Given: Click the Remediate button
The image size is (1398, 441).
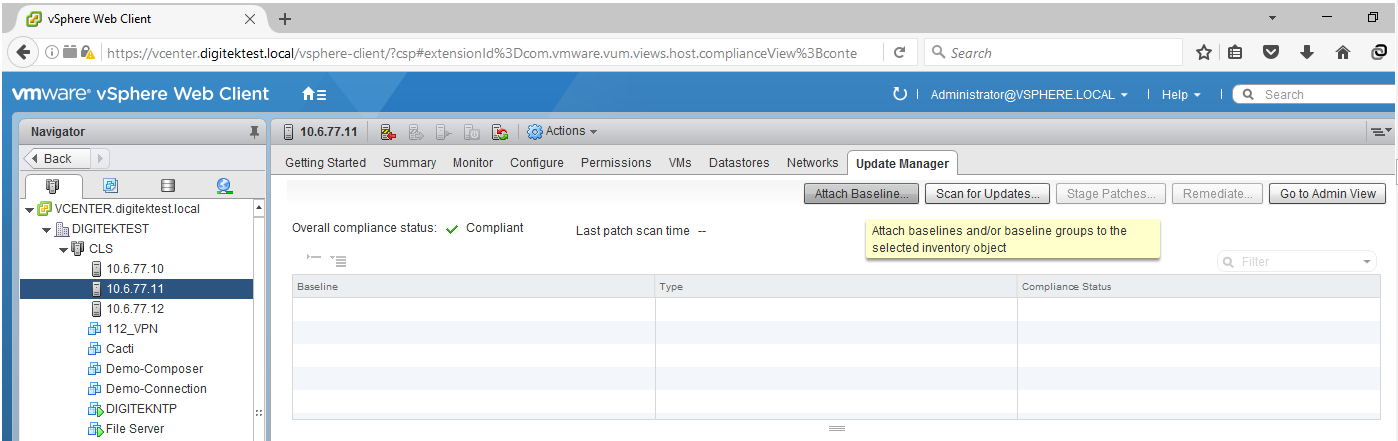Looking at the screenshot, I should coord(1217,194).
